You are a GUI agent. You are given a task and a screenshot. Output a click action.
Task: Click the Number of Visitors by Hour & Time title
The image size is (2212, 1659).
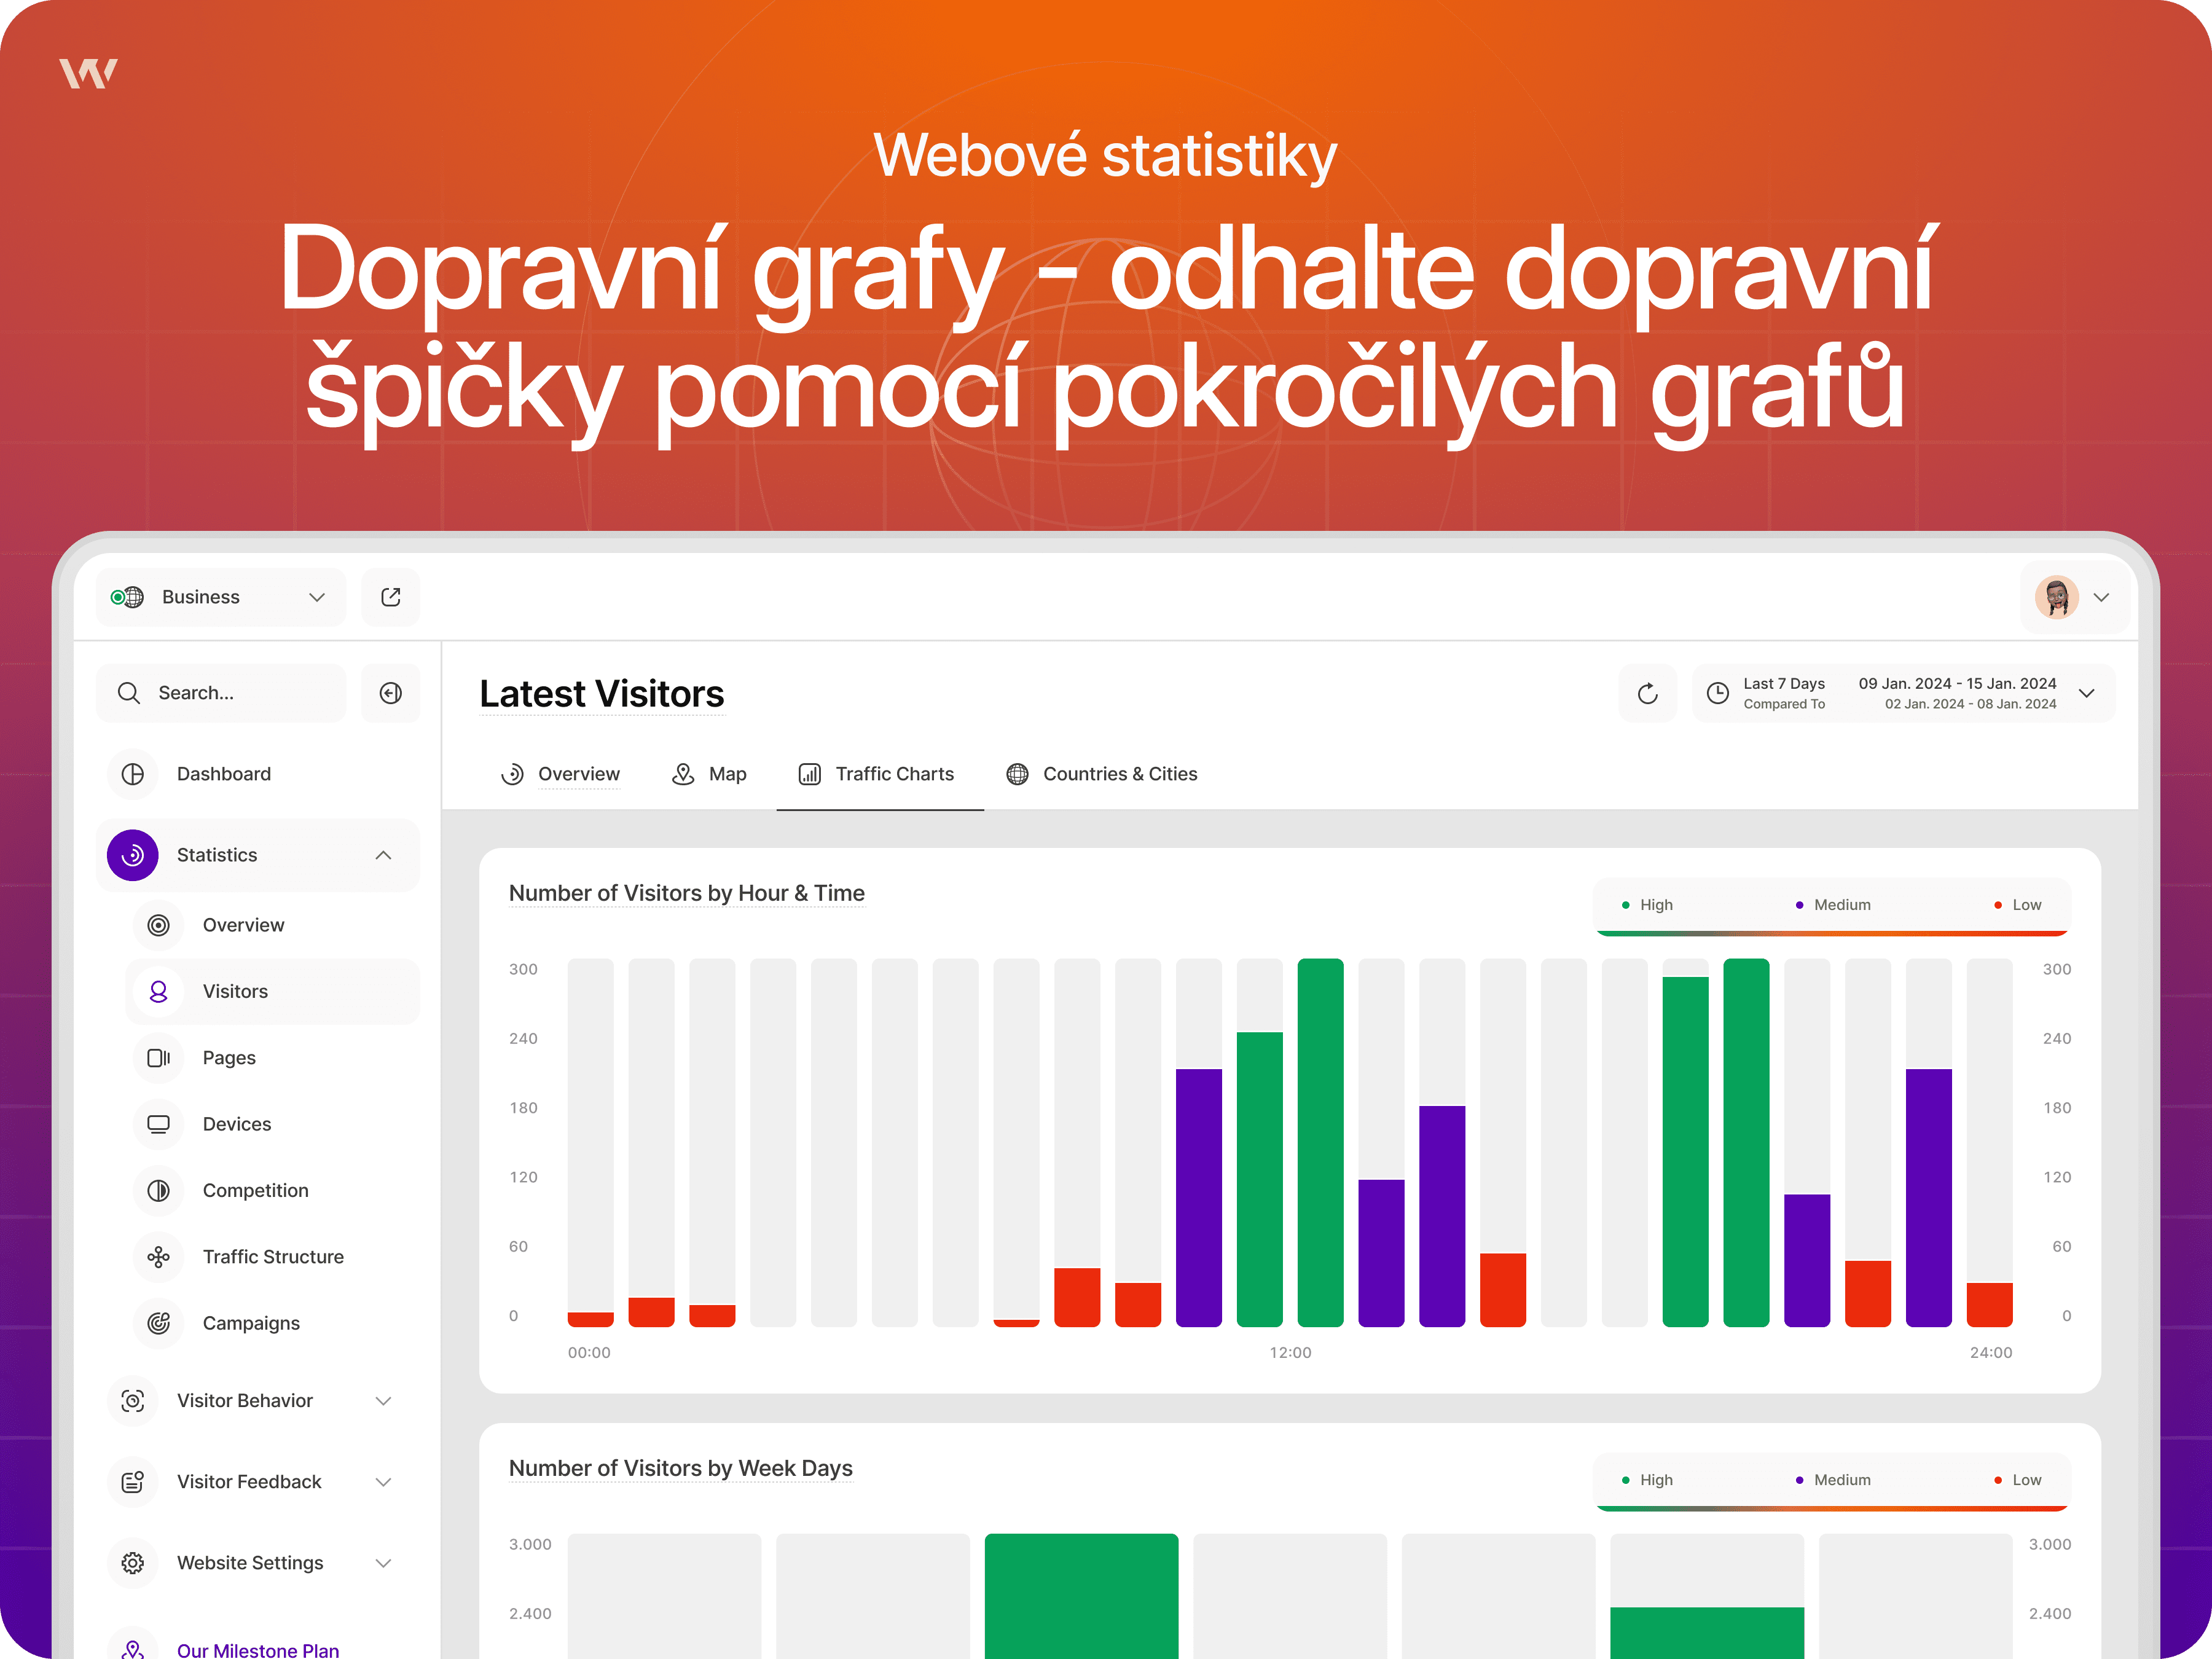coord(687,893)
